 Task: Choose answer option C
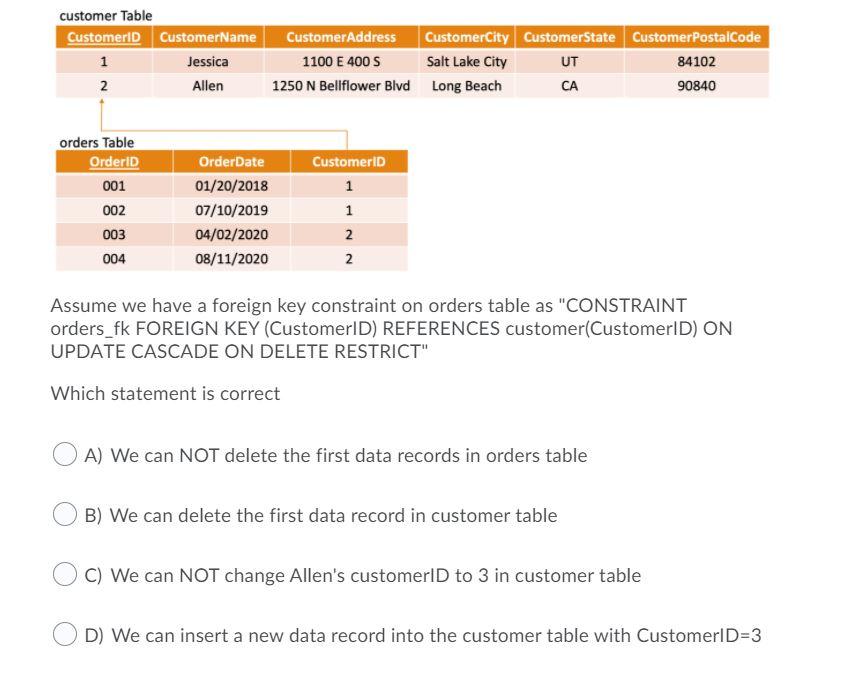point(64,575)
